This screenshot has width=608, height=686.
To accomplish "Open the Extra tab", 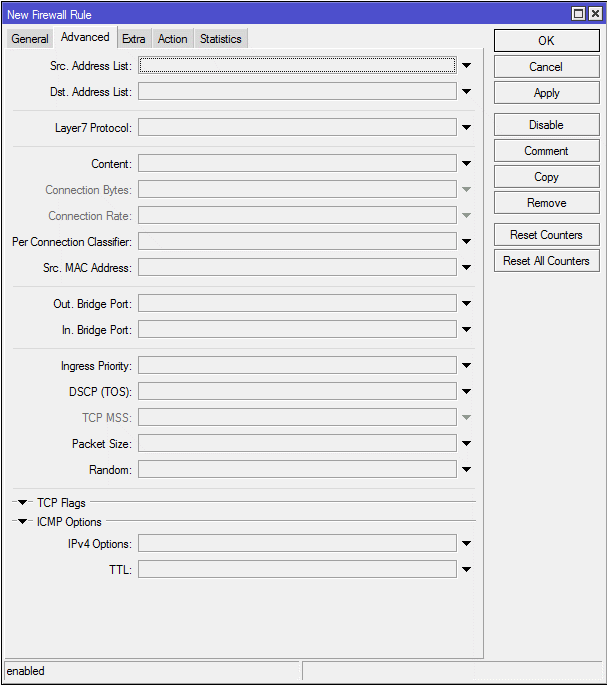I will (134, 39).
